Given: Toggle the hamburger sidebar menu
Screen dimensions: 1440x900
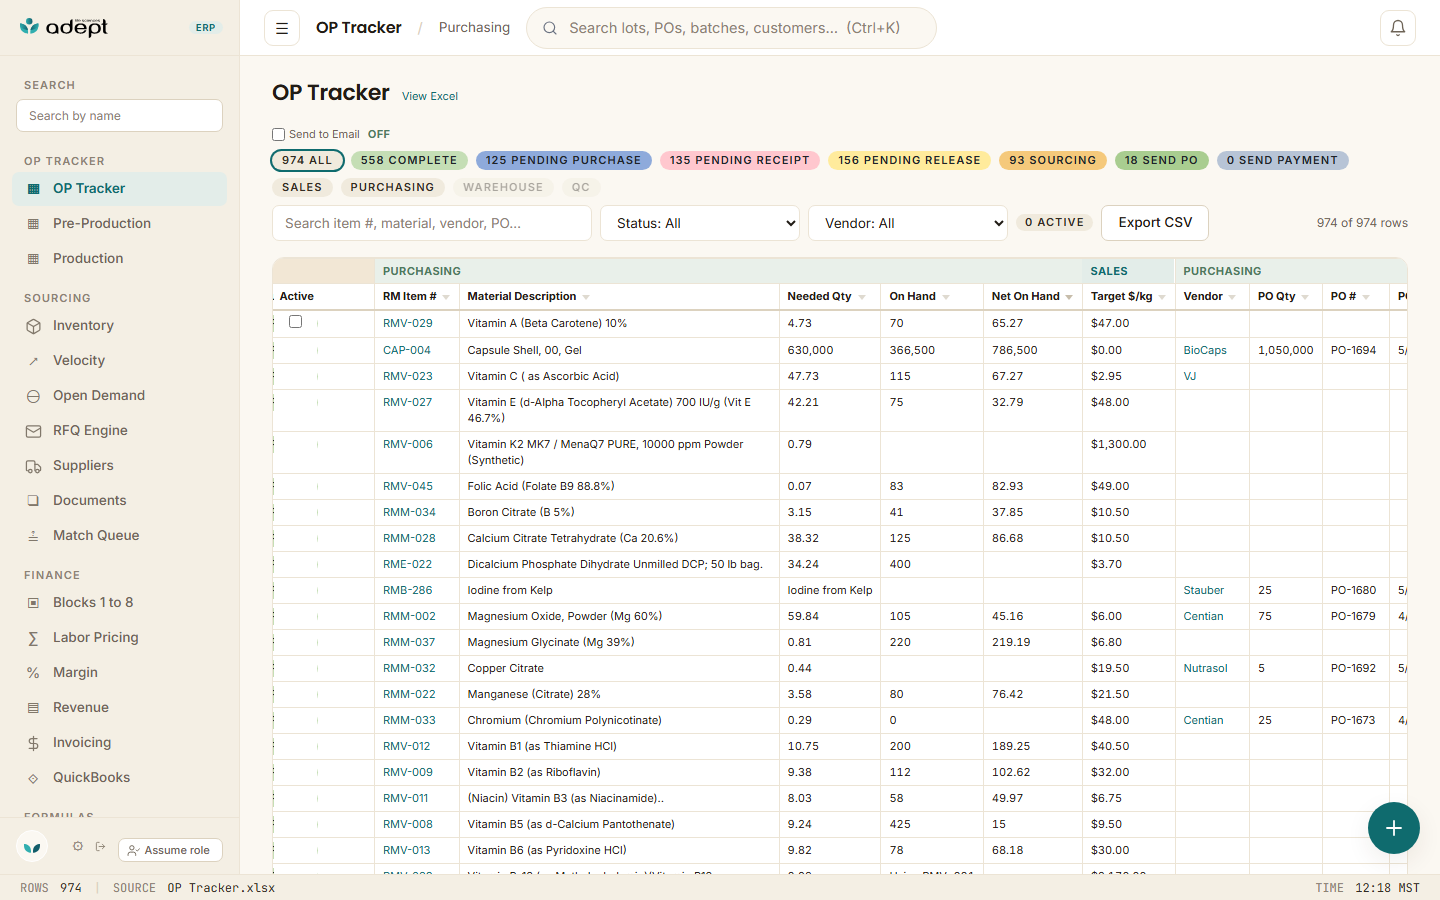Looking at the screenshot, I should pos(282,28).
